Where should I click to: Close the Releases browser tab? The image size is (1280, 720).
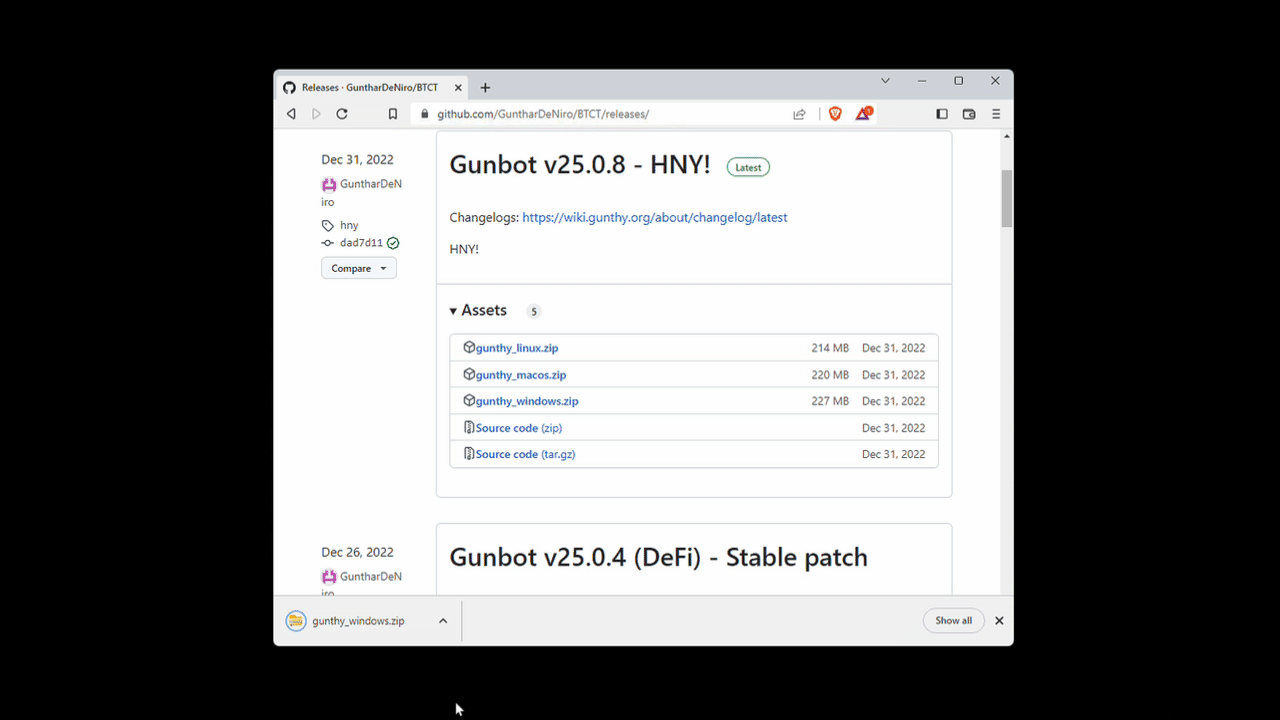458,88
